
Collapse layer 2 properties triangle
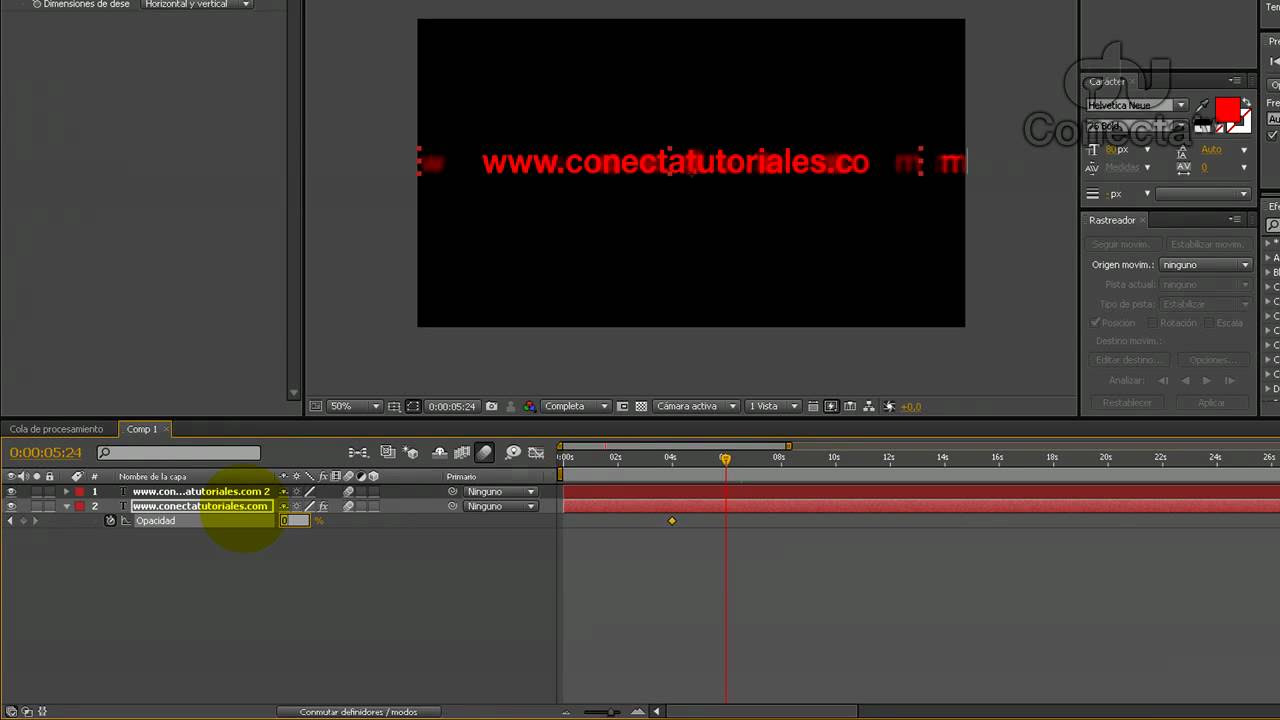(67, 506)
